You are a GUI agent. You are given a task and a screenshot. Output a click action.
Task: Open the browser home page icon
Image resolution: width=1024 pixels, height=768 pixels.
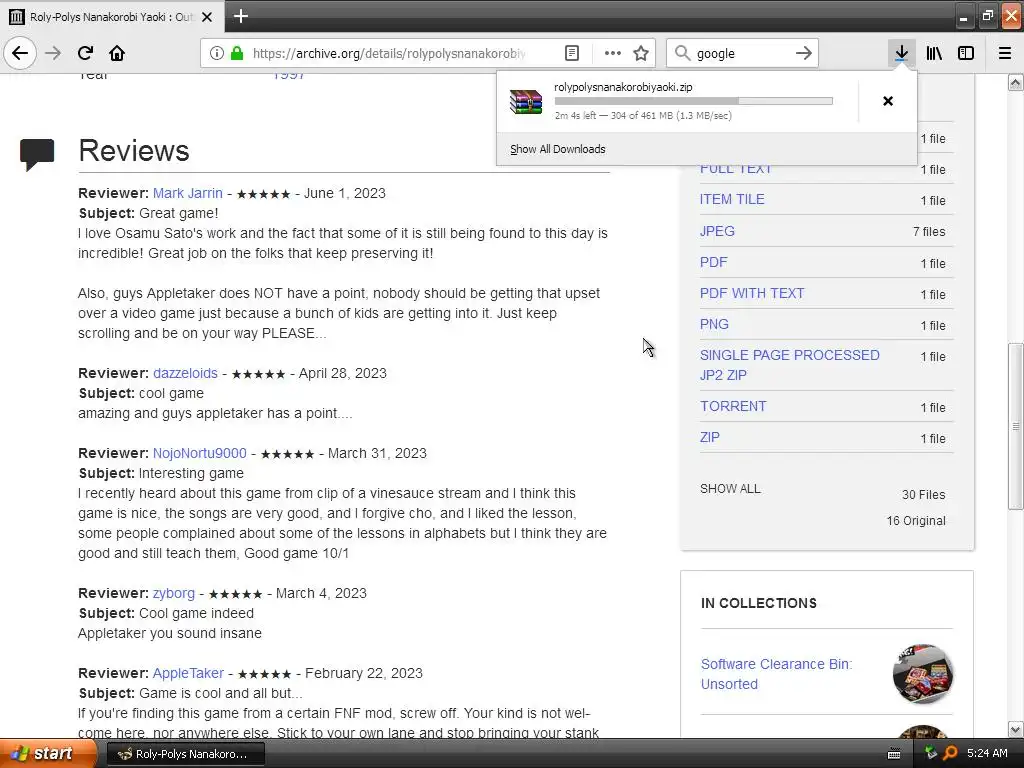coord(117,53)
